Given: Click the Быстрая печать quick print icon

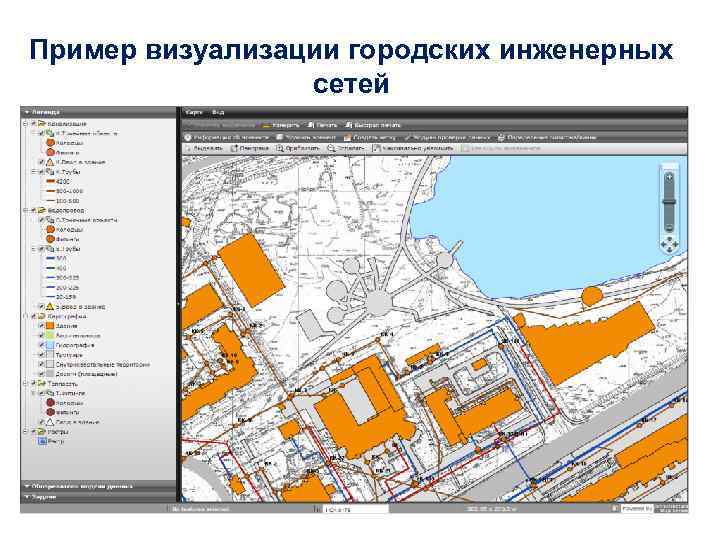Looking at the screenshot, I should tap(349, 125).
